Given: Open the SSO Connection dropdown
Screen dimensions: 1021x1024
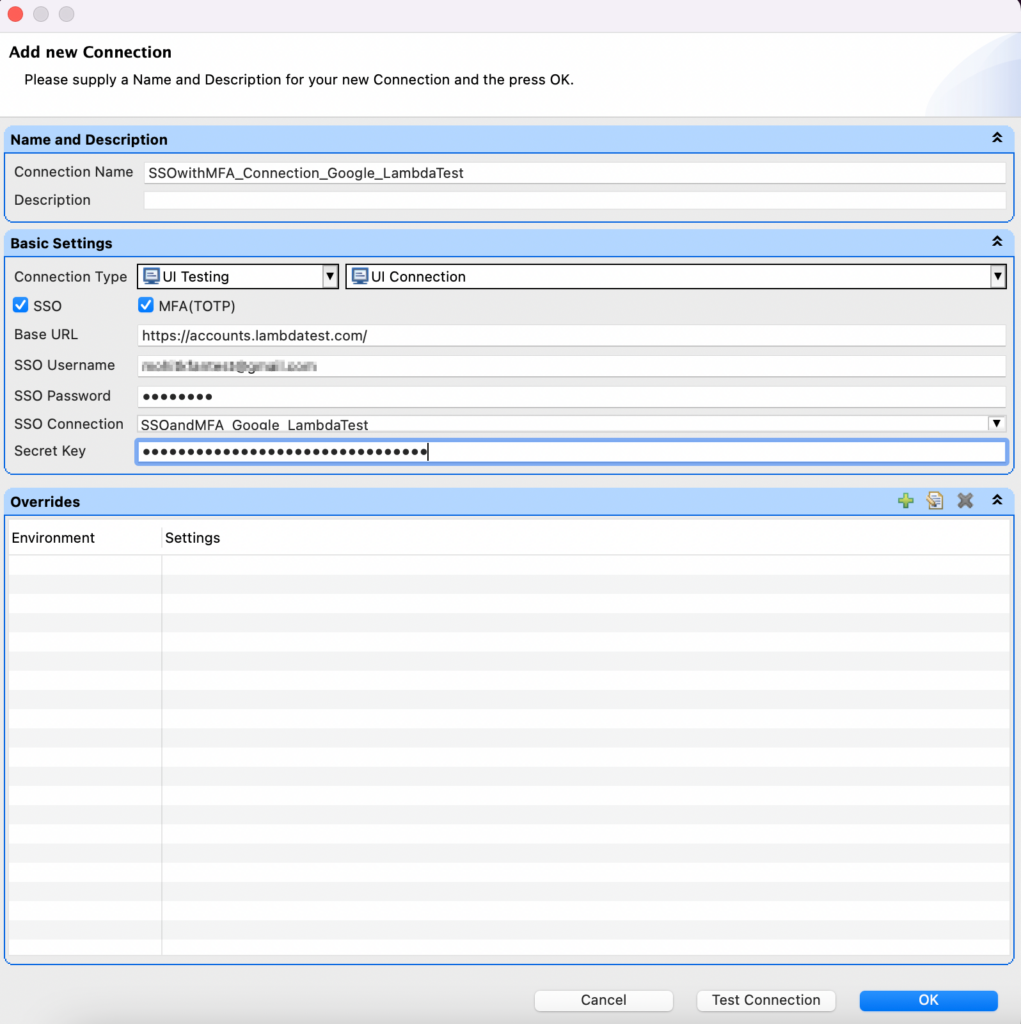Looking at the screenshot, I should click(997, 423).
